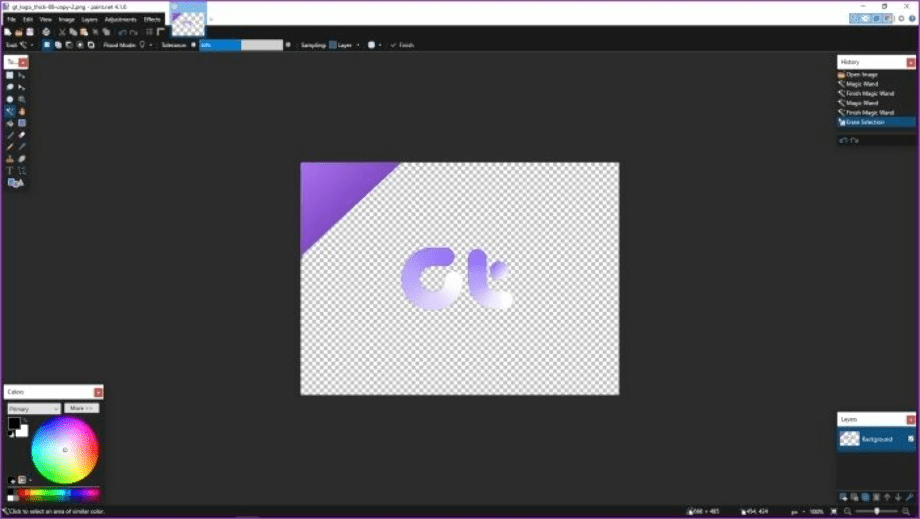Toggle pixel grid in toolbar

pos(149,32)
